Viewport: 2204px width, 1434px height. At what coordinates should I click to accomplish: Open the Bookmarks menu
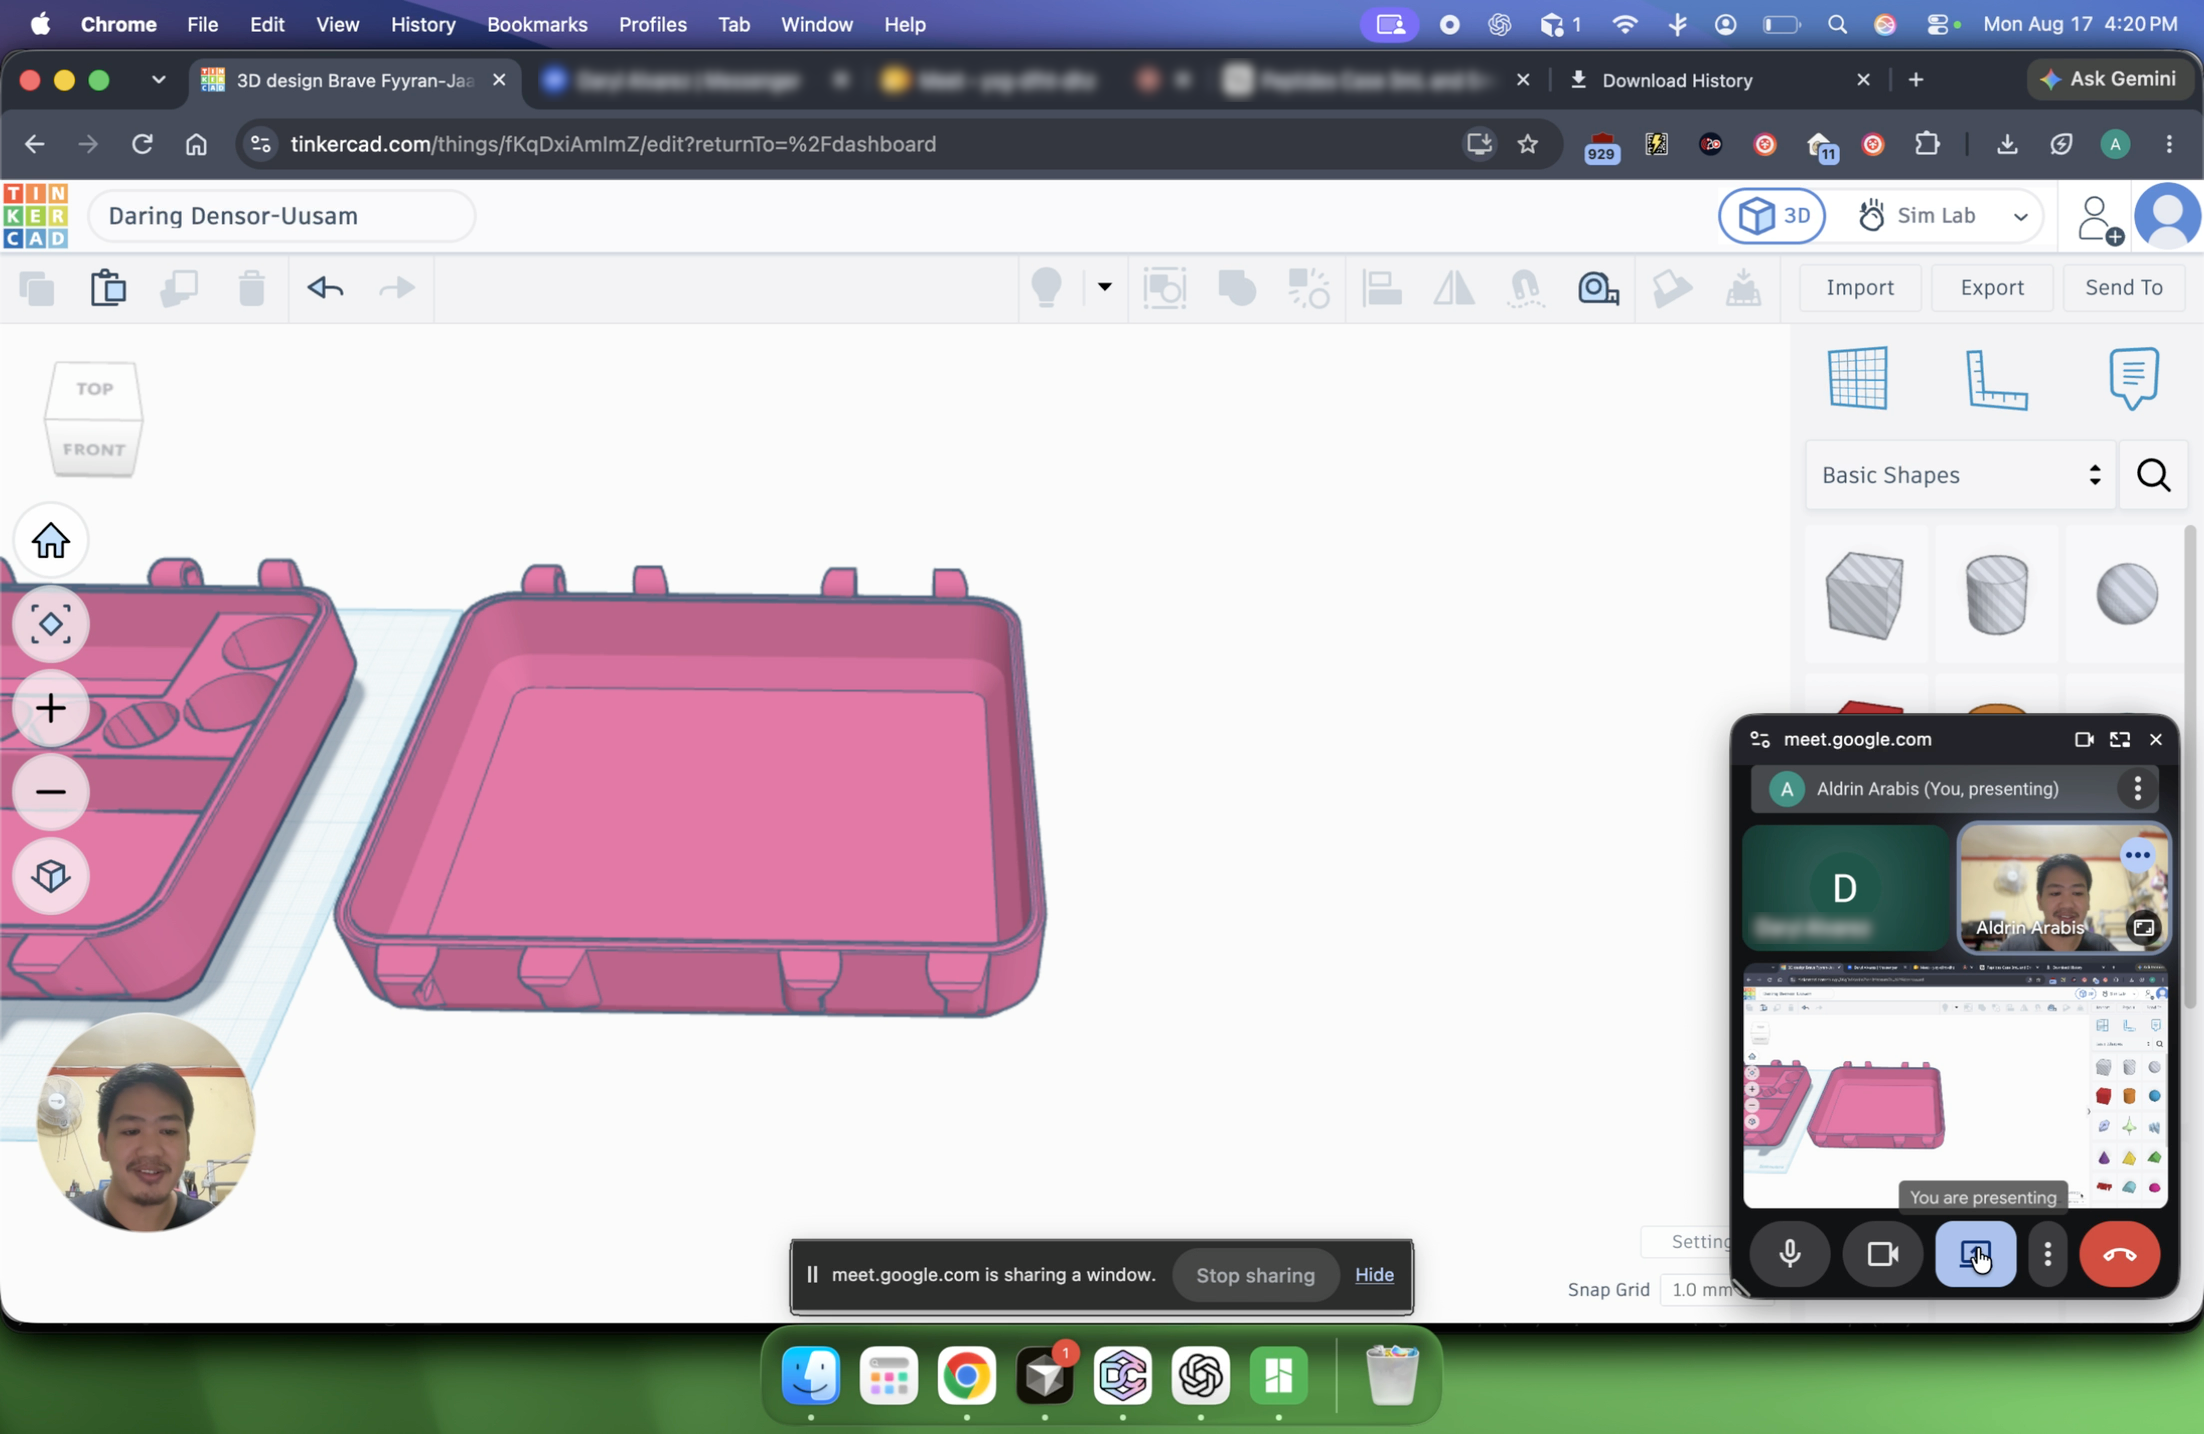pyautogui.click(x=537, y=24)
